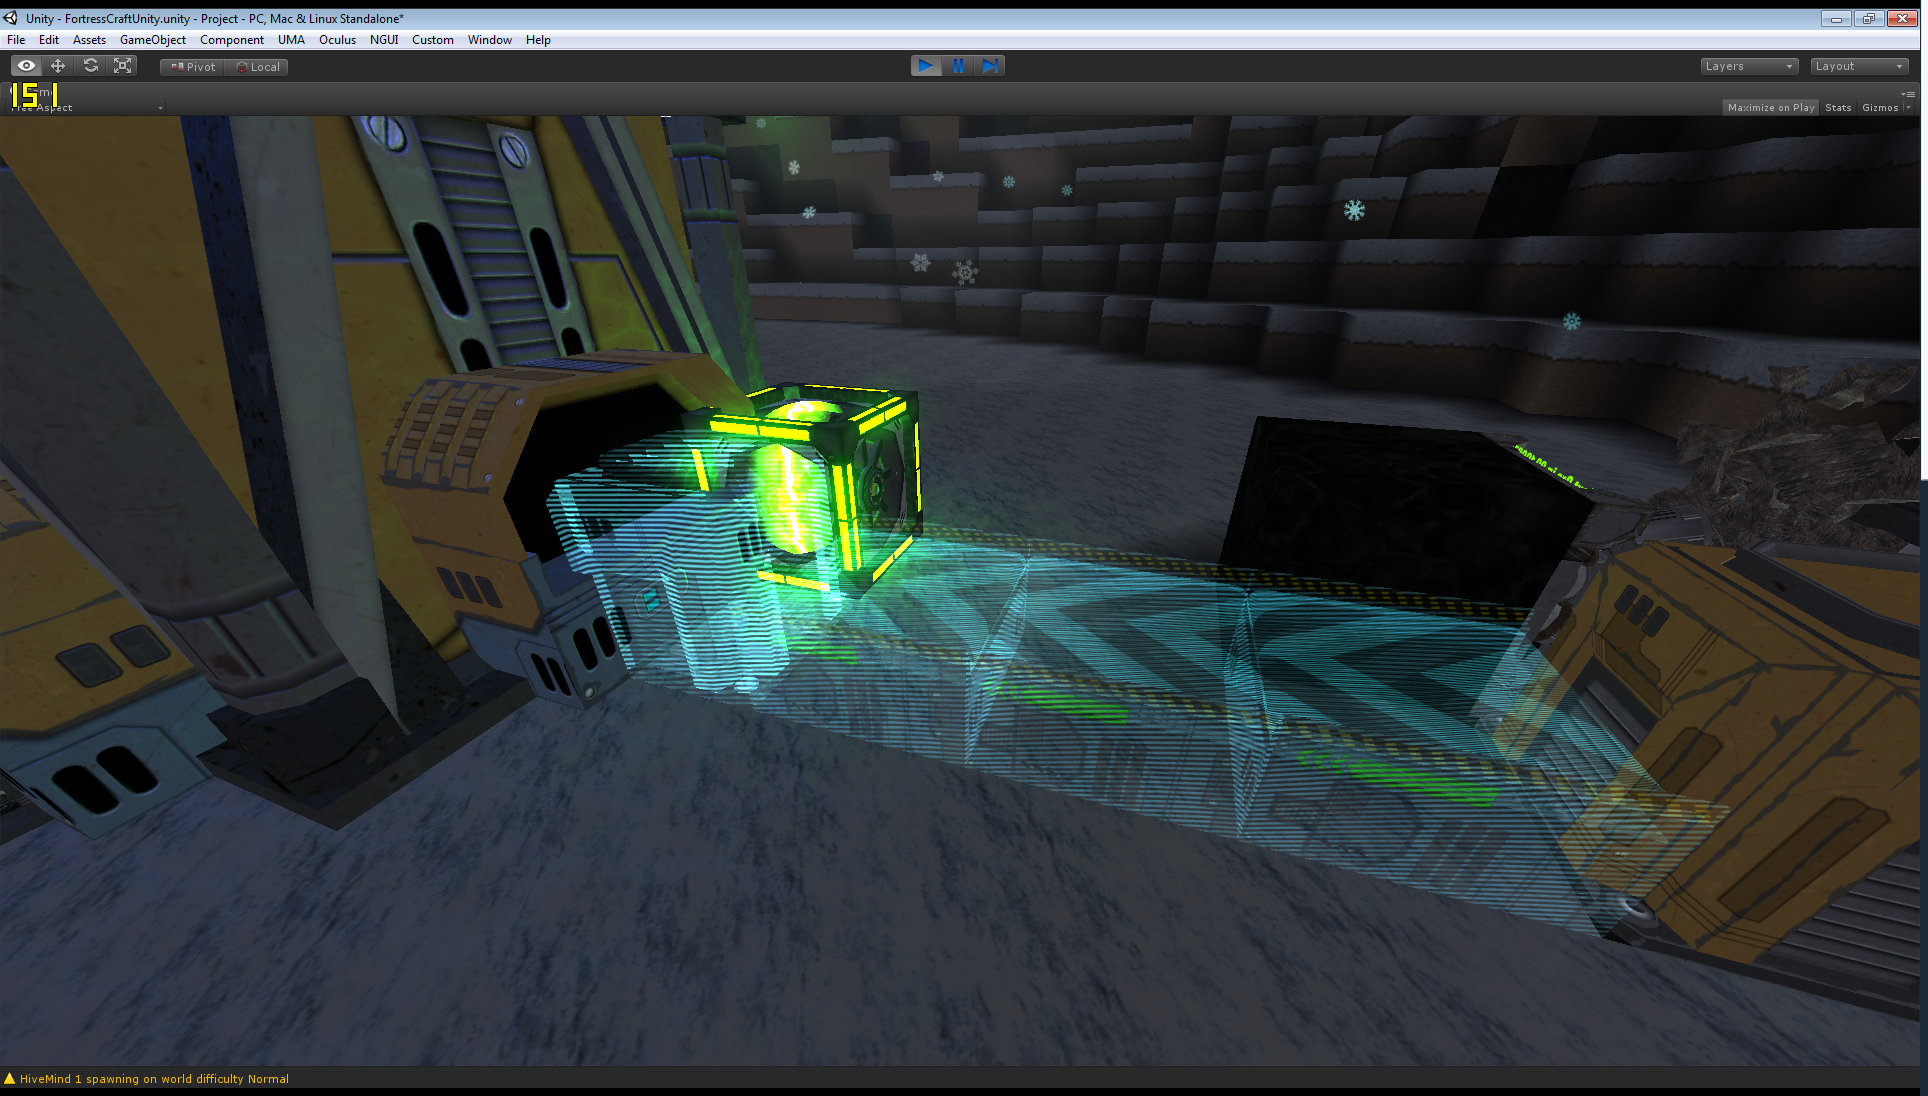This screenshot has width=1928, height=1096.
Task: Click the HiveMind warning status message
Action: (x=153, y=1079)
